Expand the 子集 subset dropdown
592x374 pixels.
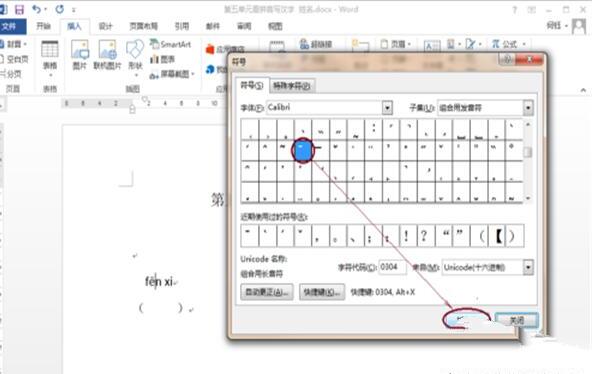[528, 108]
